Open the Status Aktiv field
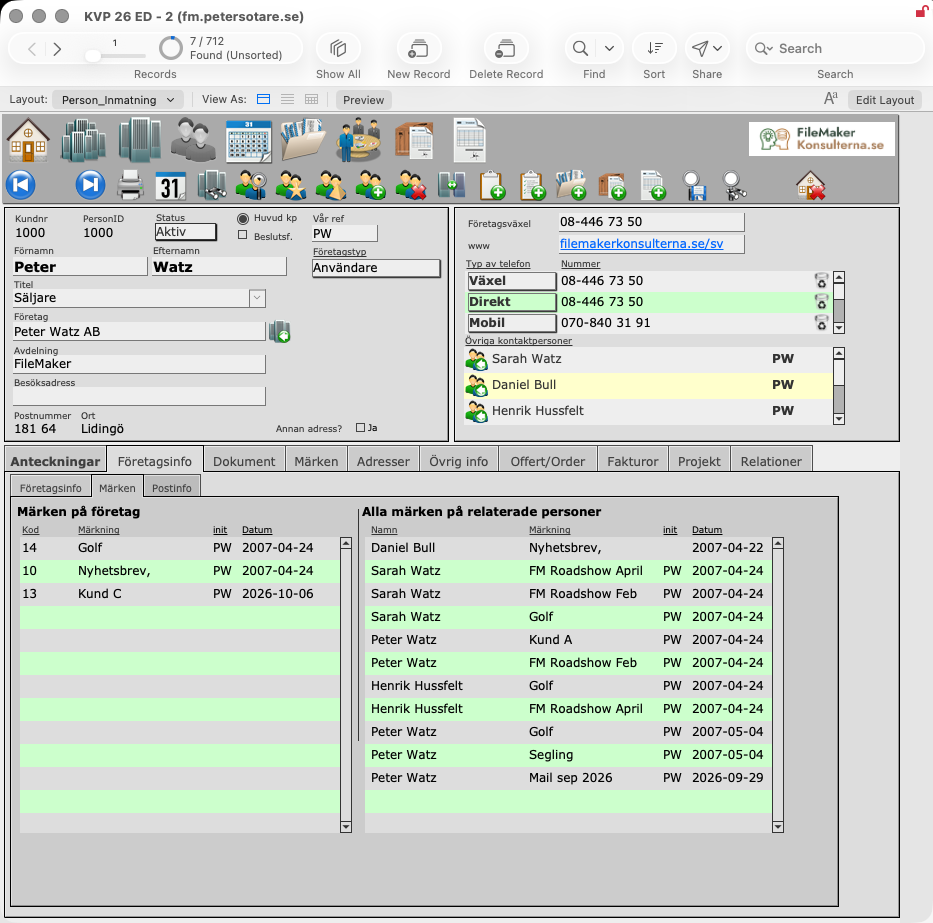 [185, 231]
